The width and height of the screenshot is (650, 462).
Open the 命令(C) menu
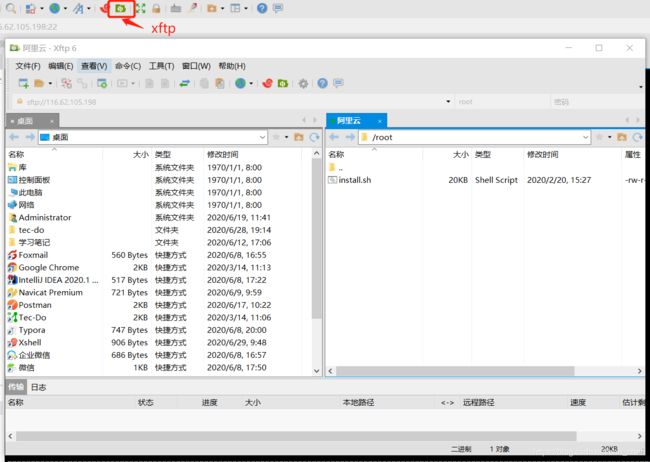(x=128, y=66)
